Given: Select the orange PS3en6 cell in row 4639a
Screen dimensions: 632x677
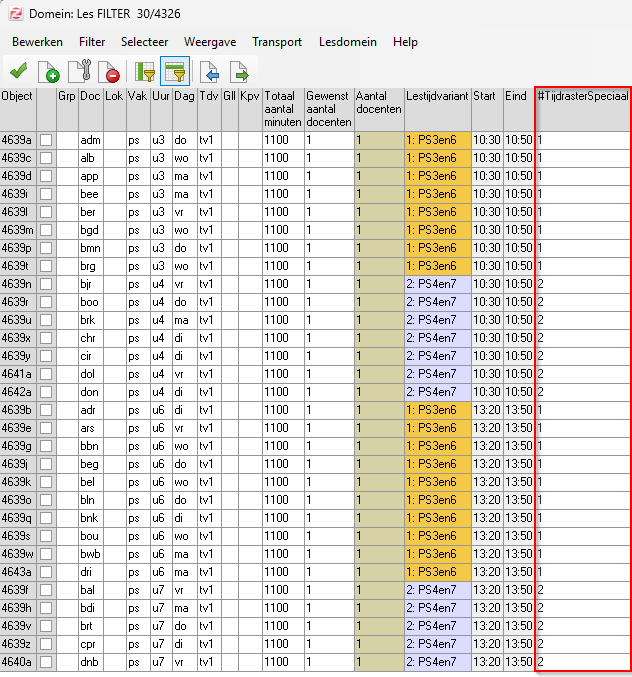Looking at the screenshot, I should [436, 140].
